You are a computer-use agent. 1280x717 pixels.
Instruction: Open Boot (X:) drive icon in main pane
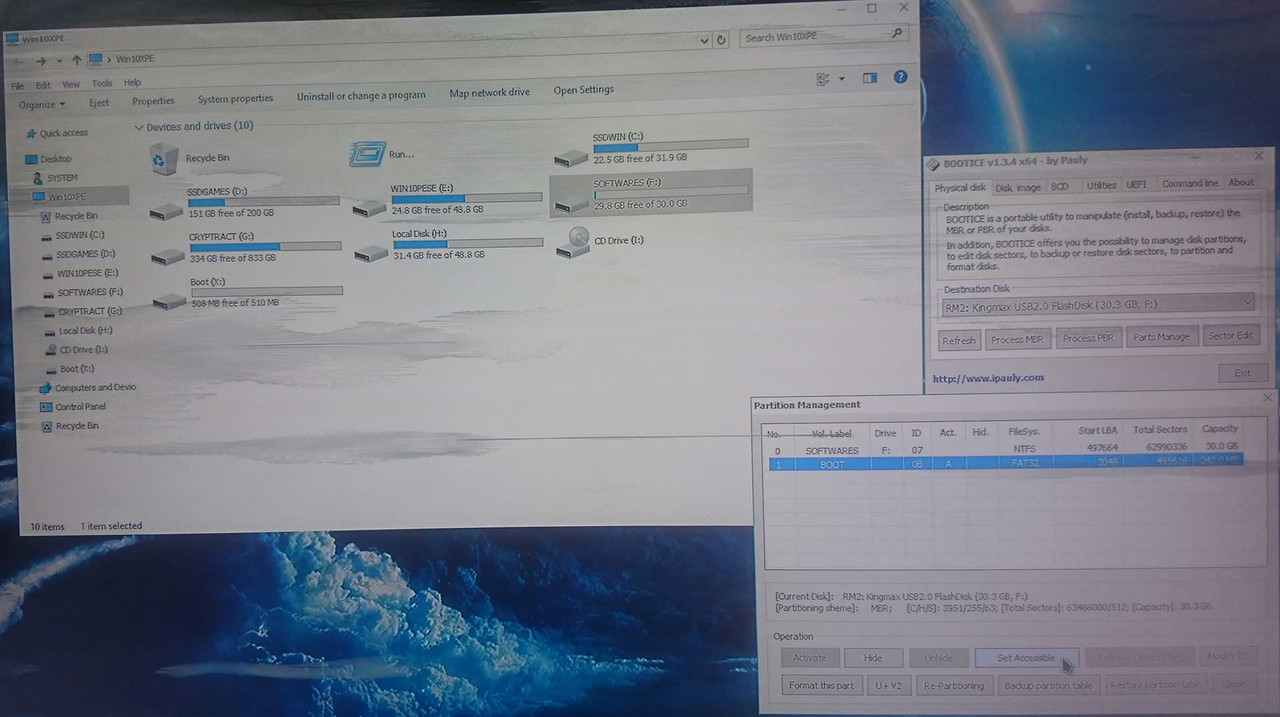coord(168,300)
